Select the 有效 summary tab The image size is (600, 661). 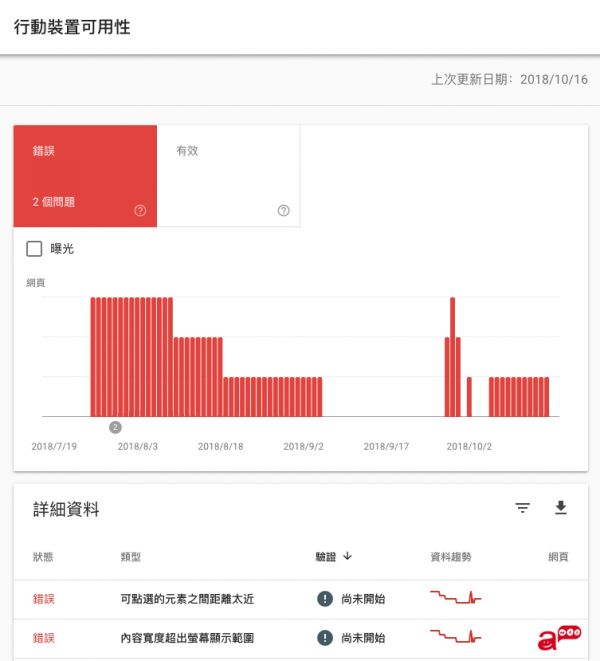click(229, 176)
